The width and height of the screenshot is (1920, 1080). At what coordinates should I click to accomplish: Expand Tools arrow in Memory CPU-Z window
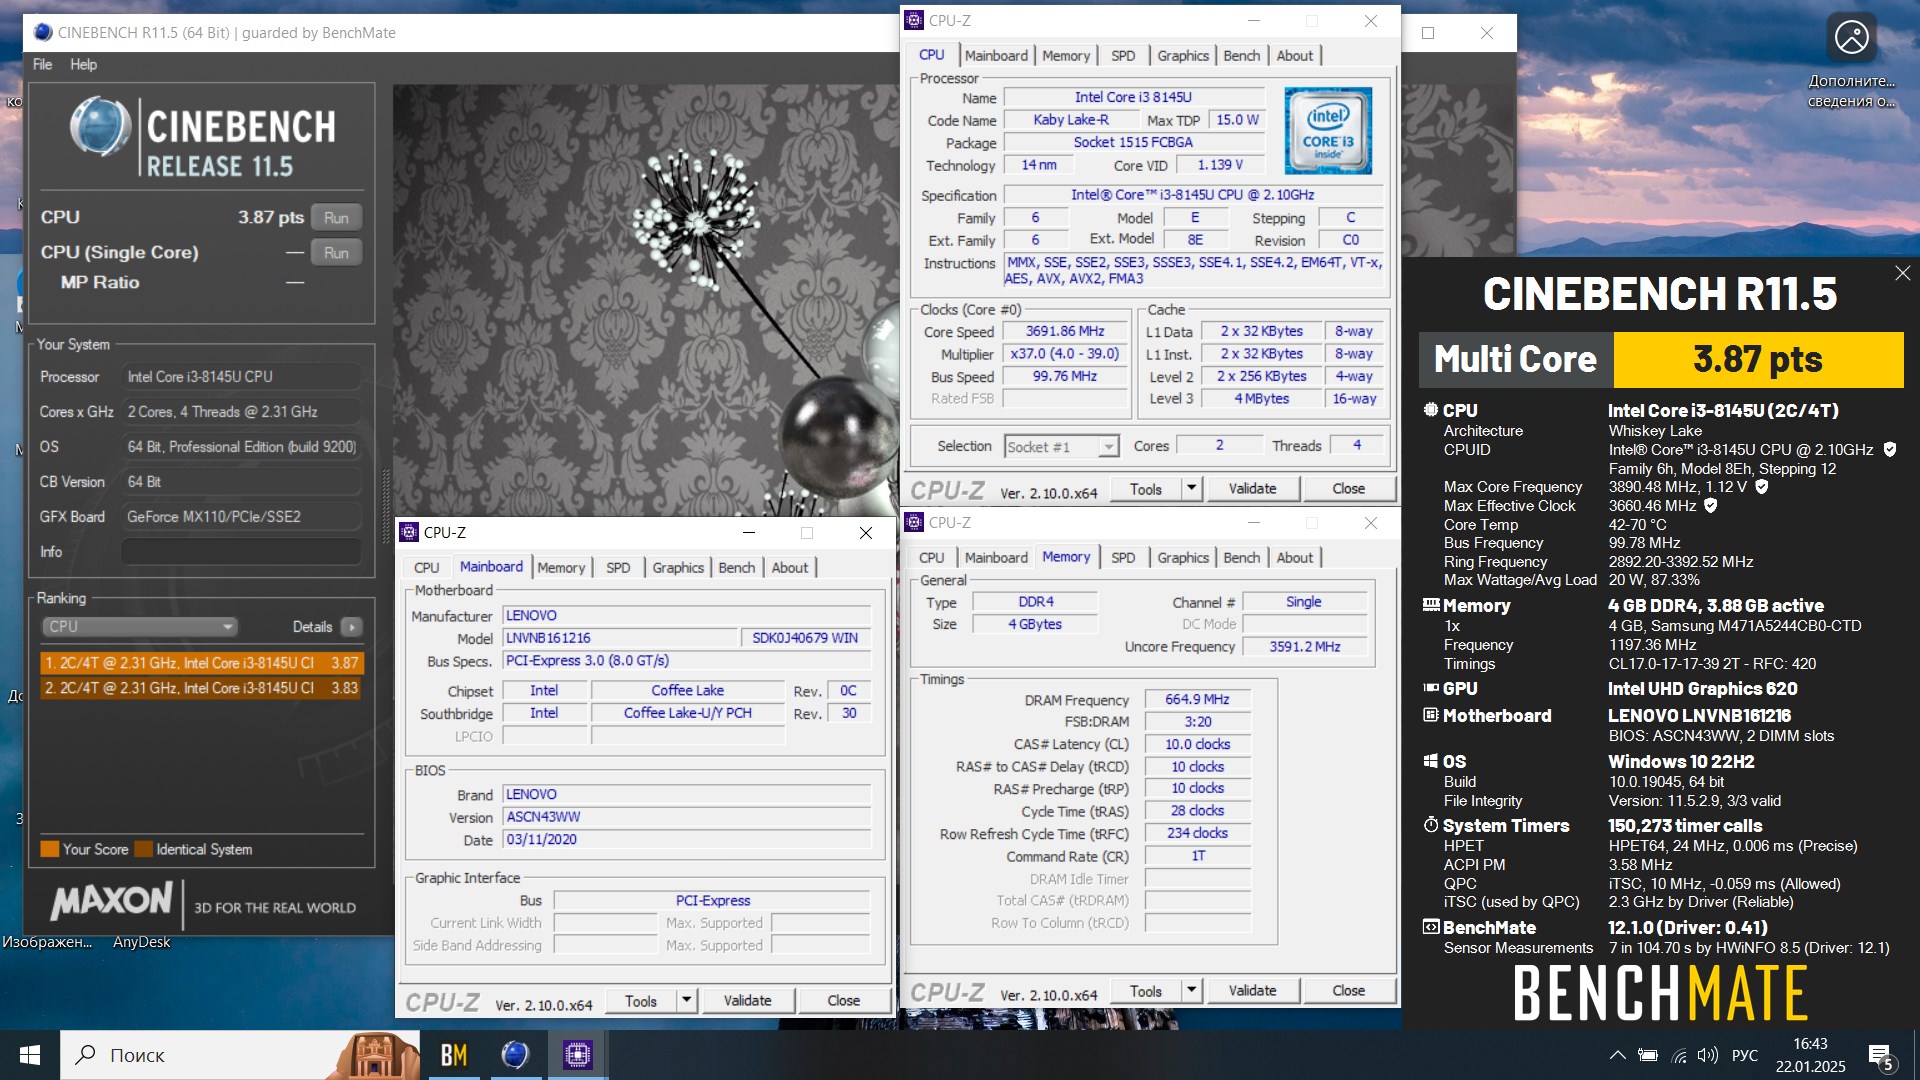(1191, 991)
